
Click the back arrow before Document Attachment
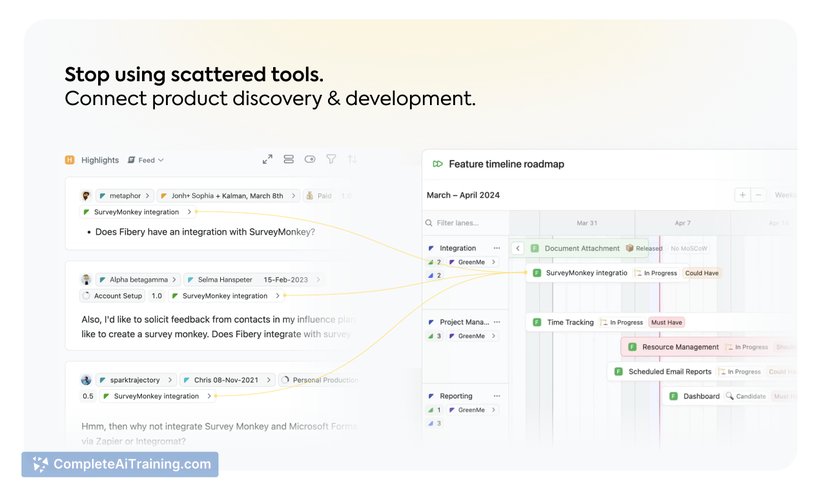tap(517, 248)
